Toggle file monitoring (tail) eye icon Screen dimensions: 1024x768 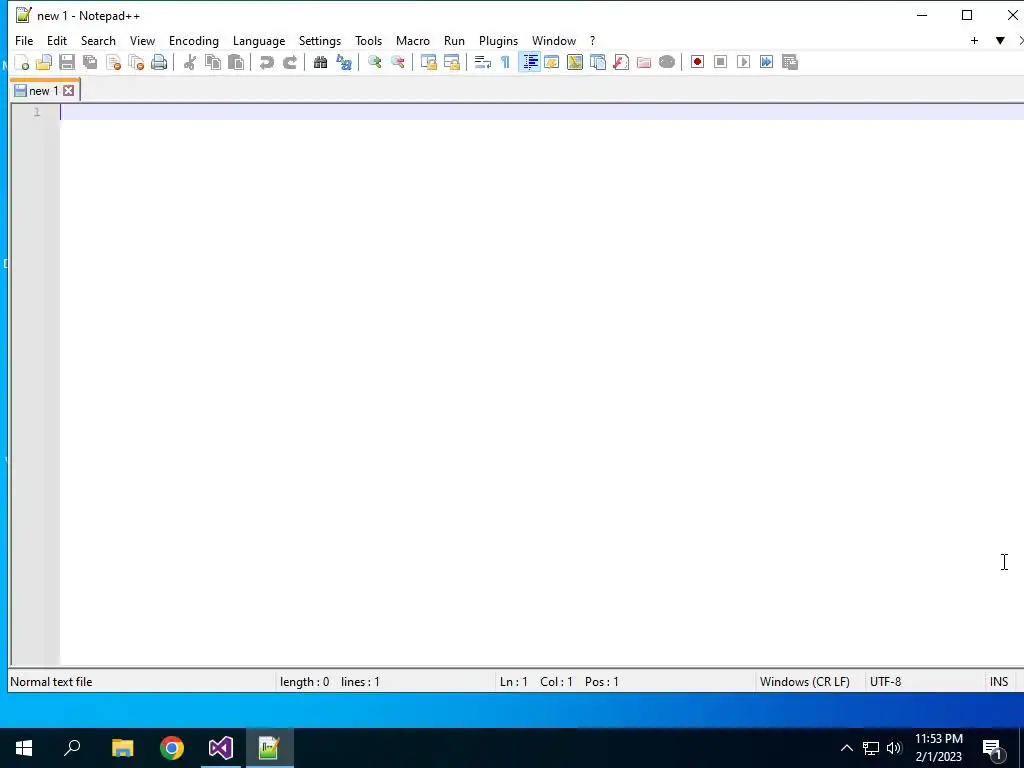coord(667,62)
